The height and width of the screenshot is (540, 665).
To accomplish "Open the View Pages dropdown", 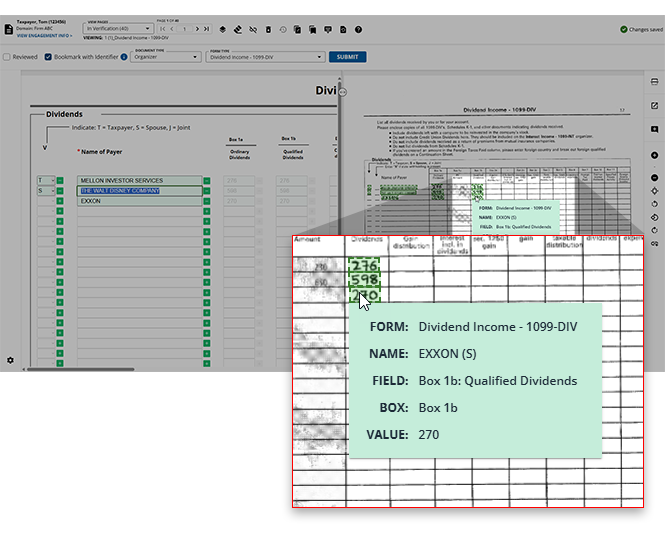I will (117, 29).
